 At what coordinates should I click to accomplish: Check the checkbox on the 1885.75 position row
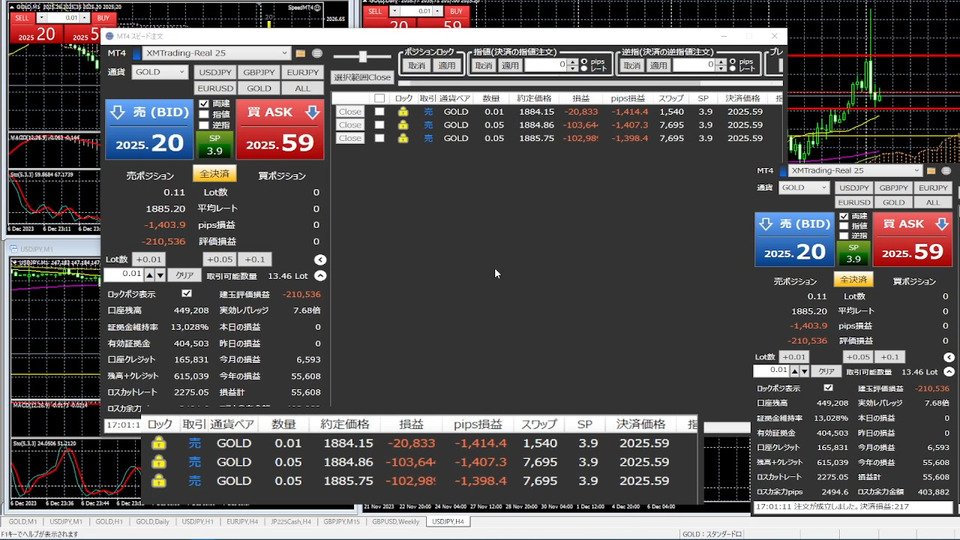380,138
